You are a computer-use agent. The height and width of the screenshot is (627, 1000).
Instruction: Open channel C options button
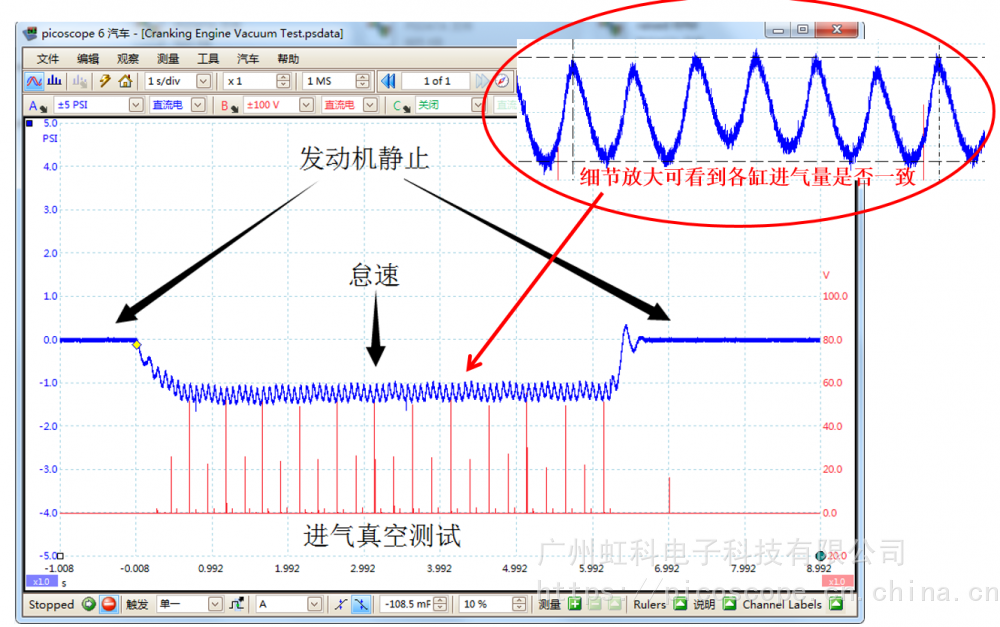click(401, 105)
